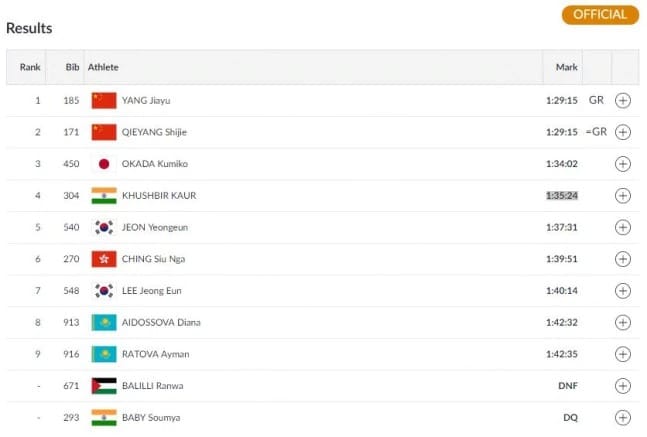This screenshot has height=437, width=647.
Task: Show details for AIDOSSOVA Diana via plus icon
Action: click(x=623, y=323)
